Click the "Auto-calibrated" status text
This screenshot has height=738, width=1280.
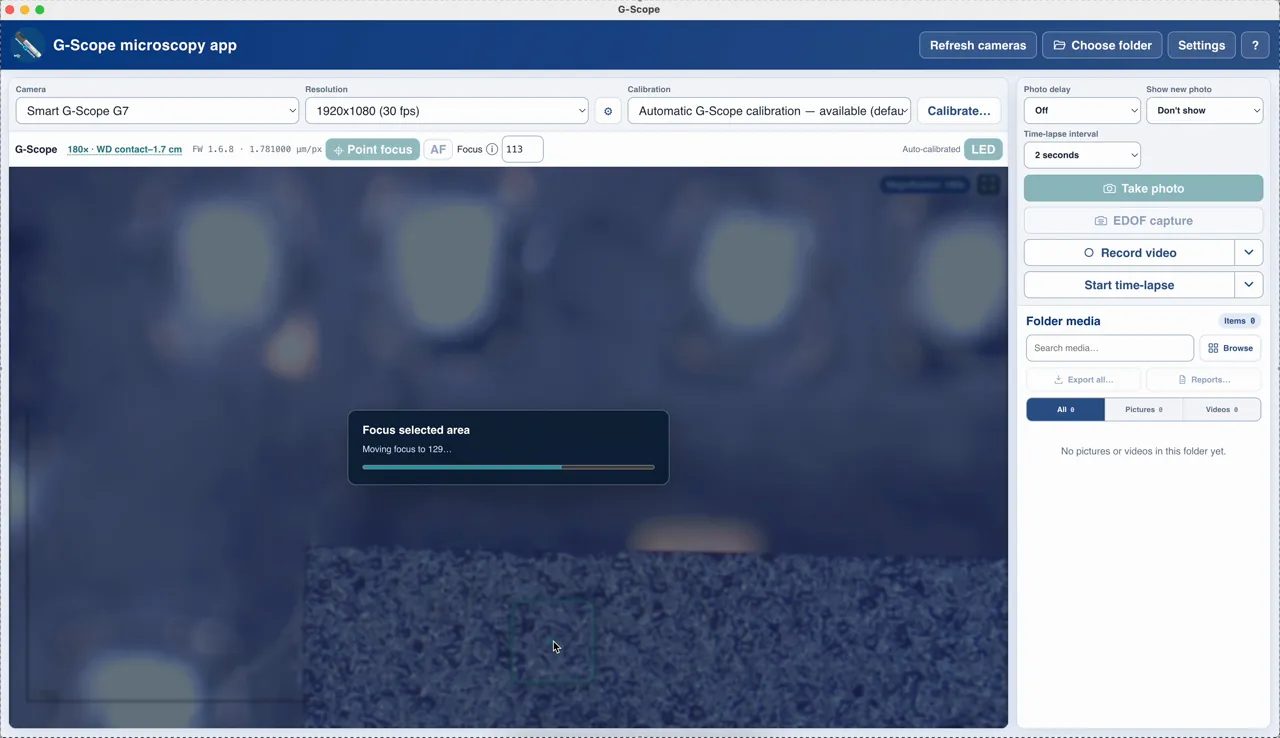point(930,150)
